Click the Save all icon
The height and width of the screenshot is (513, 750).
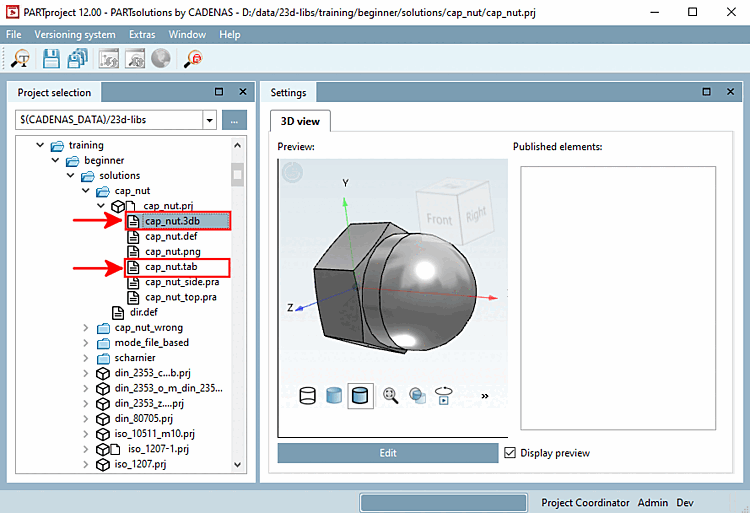tap(77, 59)
